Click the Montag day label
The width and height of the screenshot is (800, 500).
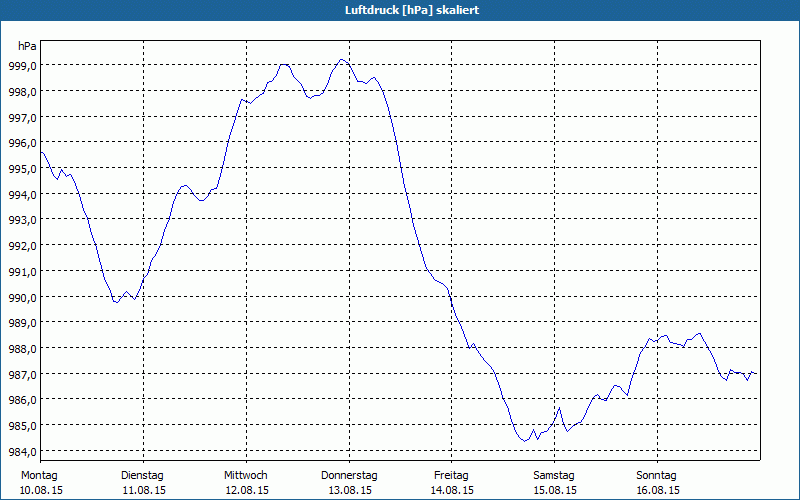click(x=40, y=475)
